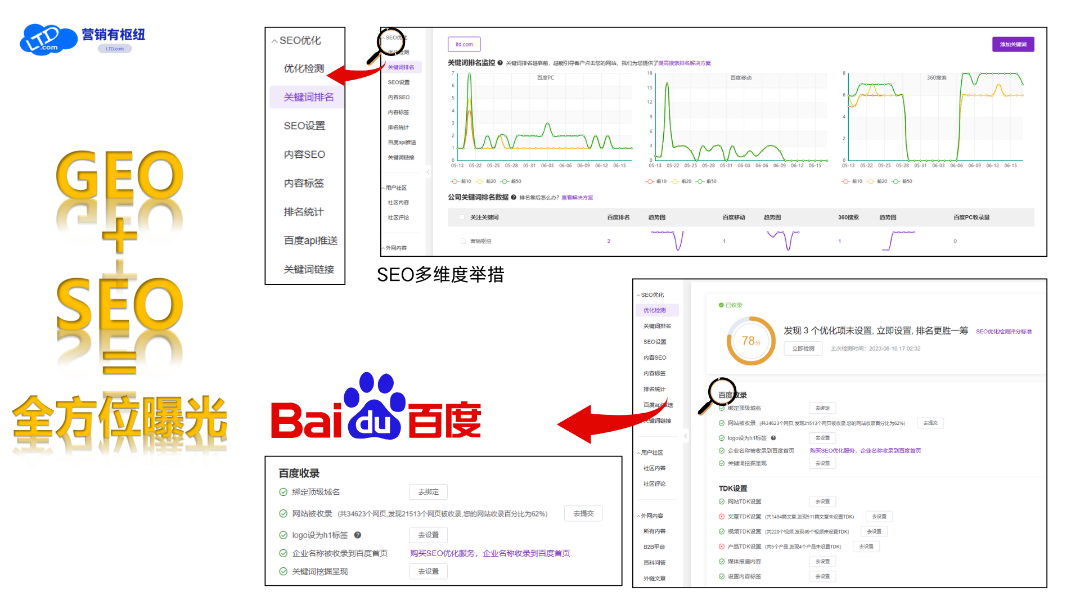Open the 提高搜索排名解决方案 link
Screen dimensions: 1080x607
point(684,63)
